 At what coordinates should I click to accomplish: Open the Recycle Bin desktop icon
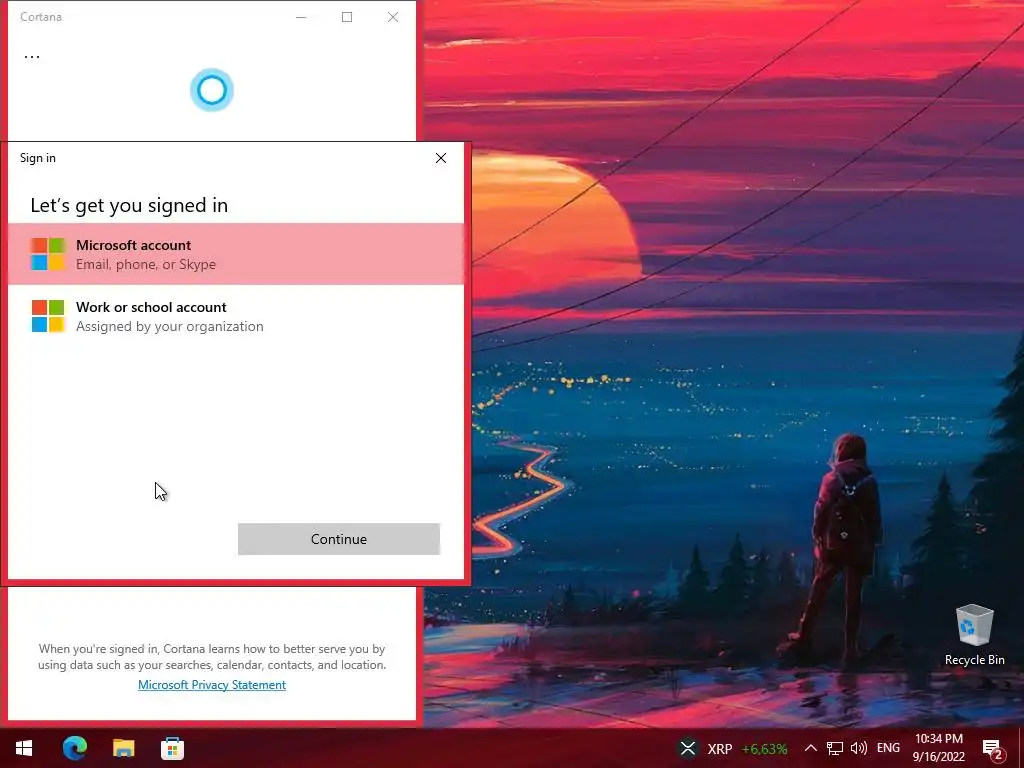pos(974,635)
